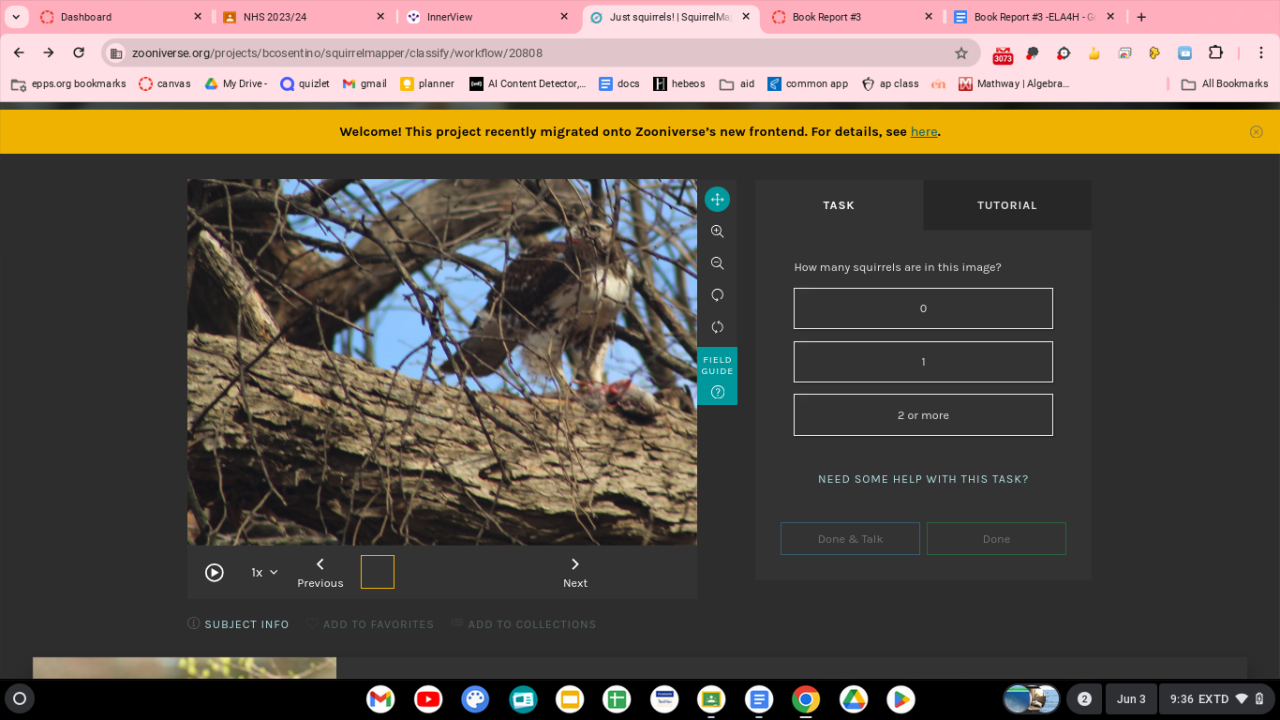
Task: Zoom in on the subject image
Action: (x=717, y=231)
